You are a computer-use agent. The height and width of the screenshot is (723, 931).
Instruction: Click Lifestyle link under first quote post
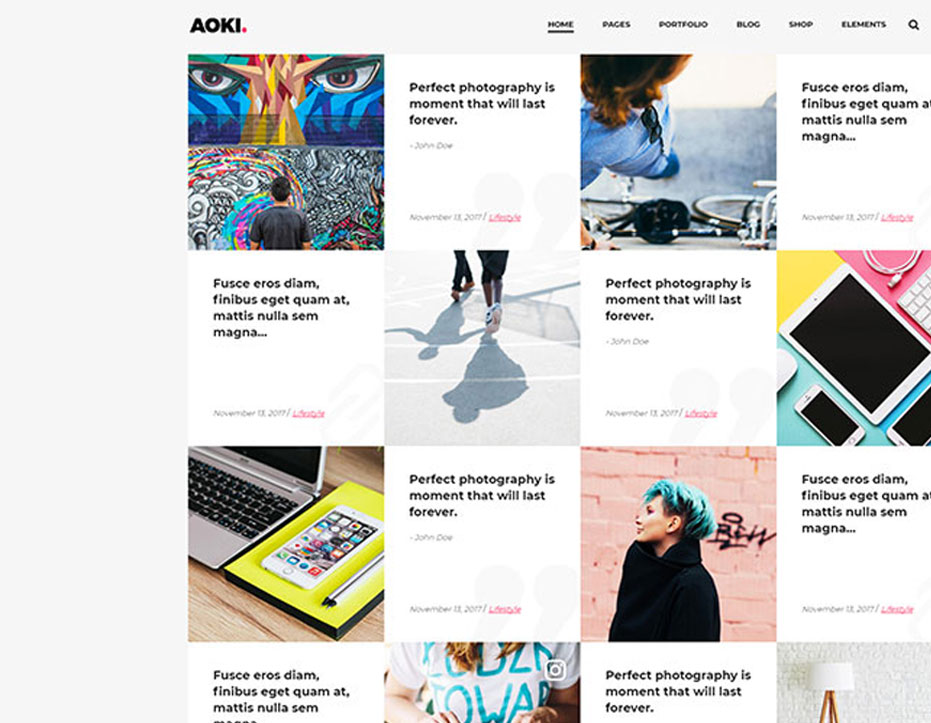point(505,217)
